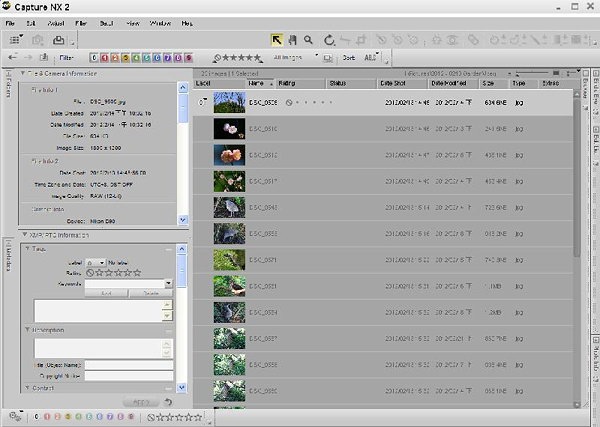The width and height of the screenshot is (600, 427).
Task: Select the Direct Select arrow tool
Action: point(277,40)
